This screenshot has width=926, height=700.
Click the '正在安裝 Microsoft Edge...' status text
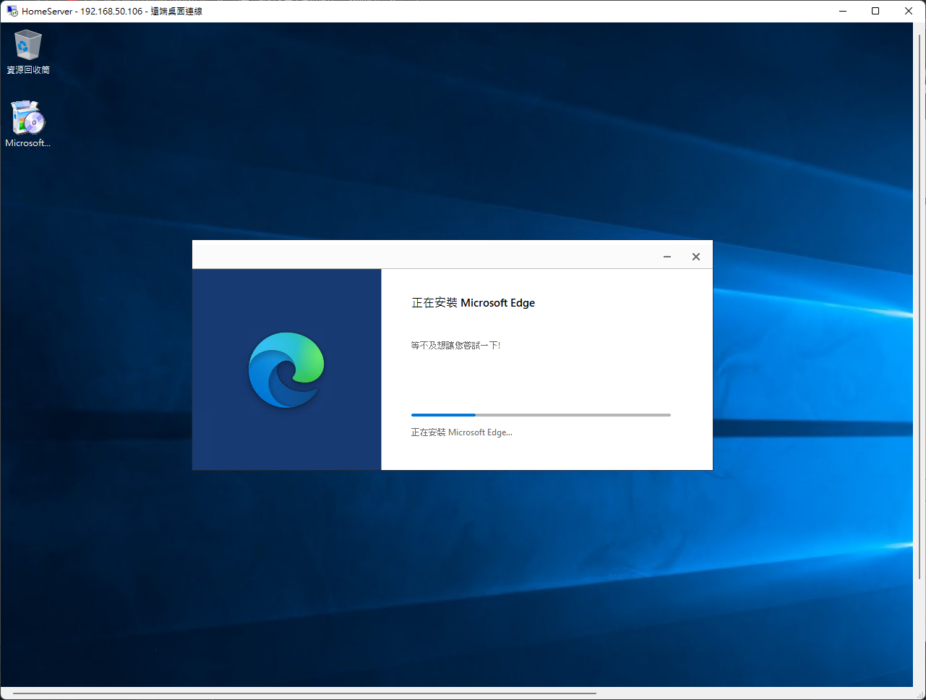click(462, 432)
